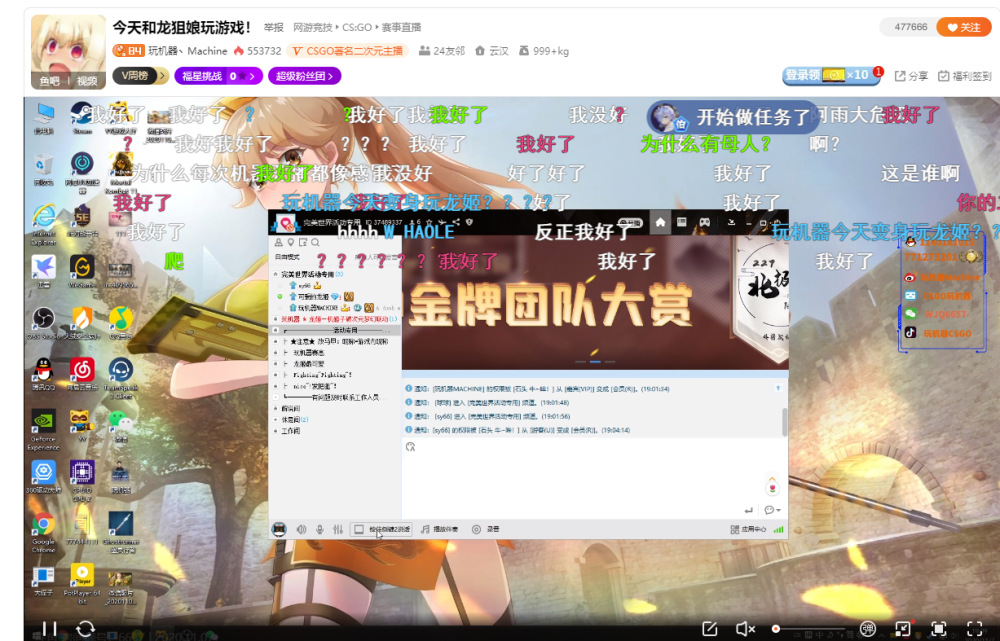The image size is (1000, 641).
Task: Launch Google Chrome from the desktop
Action: pyautogui.click(x=42, y=523)
